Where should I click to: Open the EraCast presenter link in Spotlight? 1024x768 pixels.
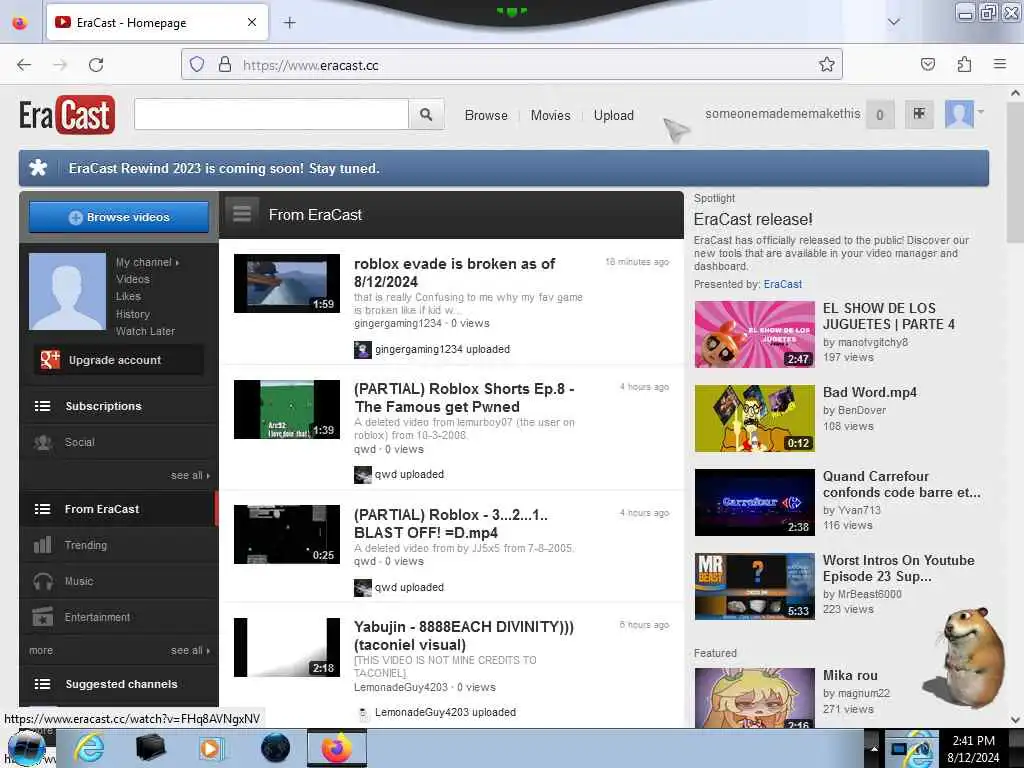782,284
